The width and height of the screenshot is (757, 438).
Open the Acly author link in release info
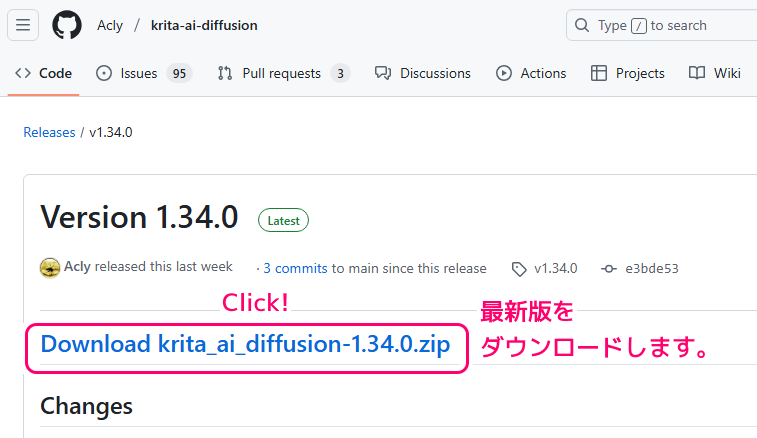pyautogui.click(x=77, y=267)
